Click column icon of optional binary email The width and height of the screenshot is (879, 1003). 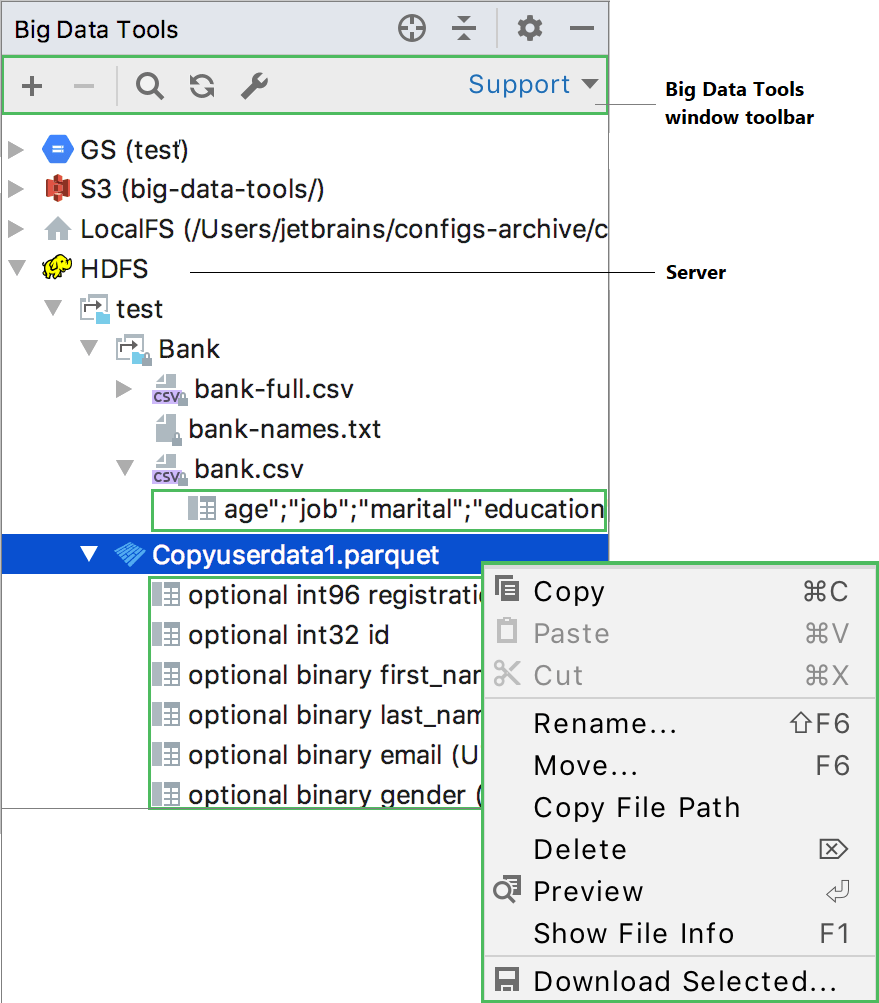(x=166, y=755)
